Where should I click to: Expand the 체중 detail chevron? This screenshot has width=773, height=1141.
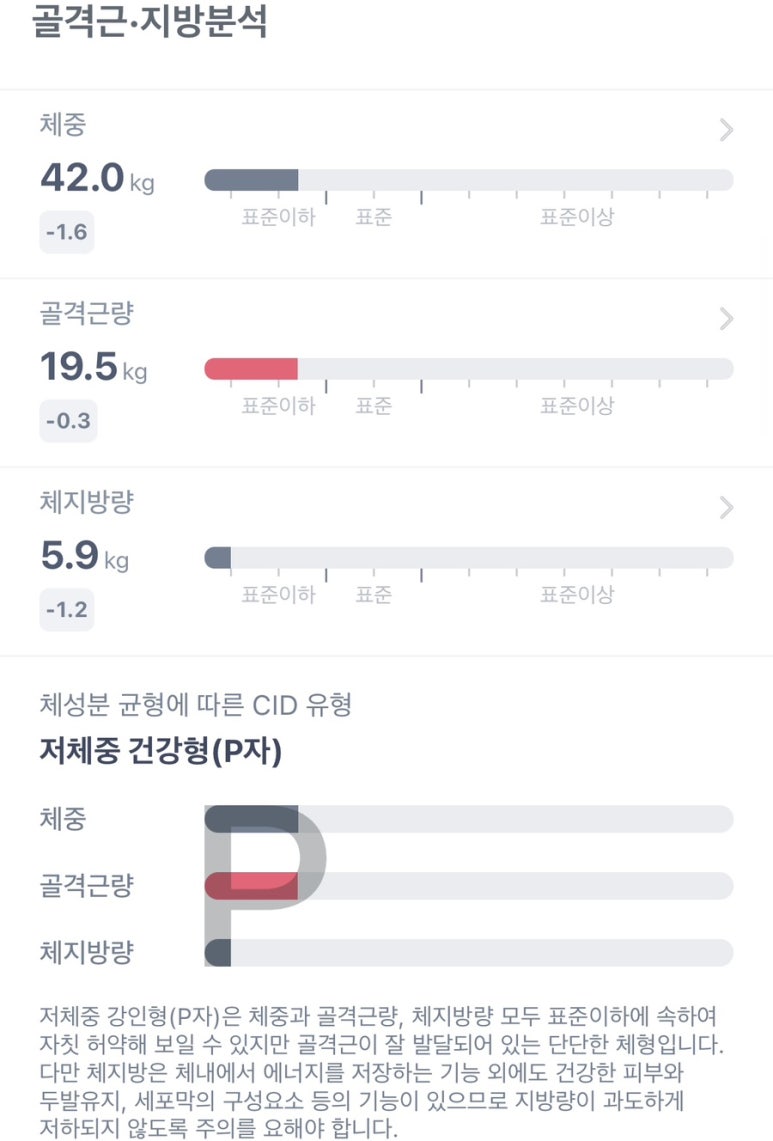click(x=727, y=130)
